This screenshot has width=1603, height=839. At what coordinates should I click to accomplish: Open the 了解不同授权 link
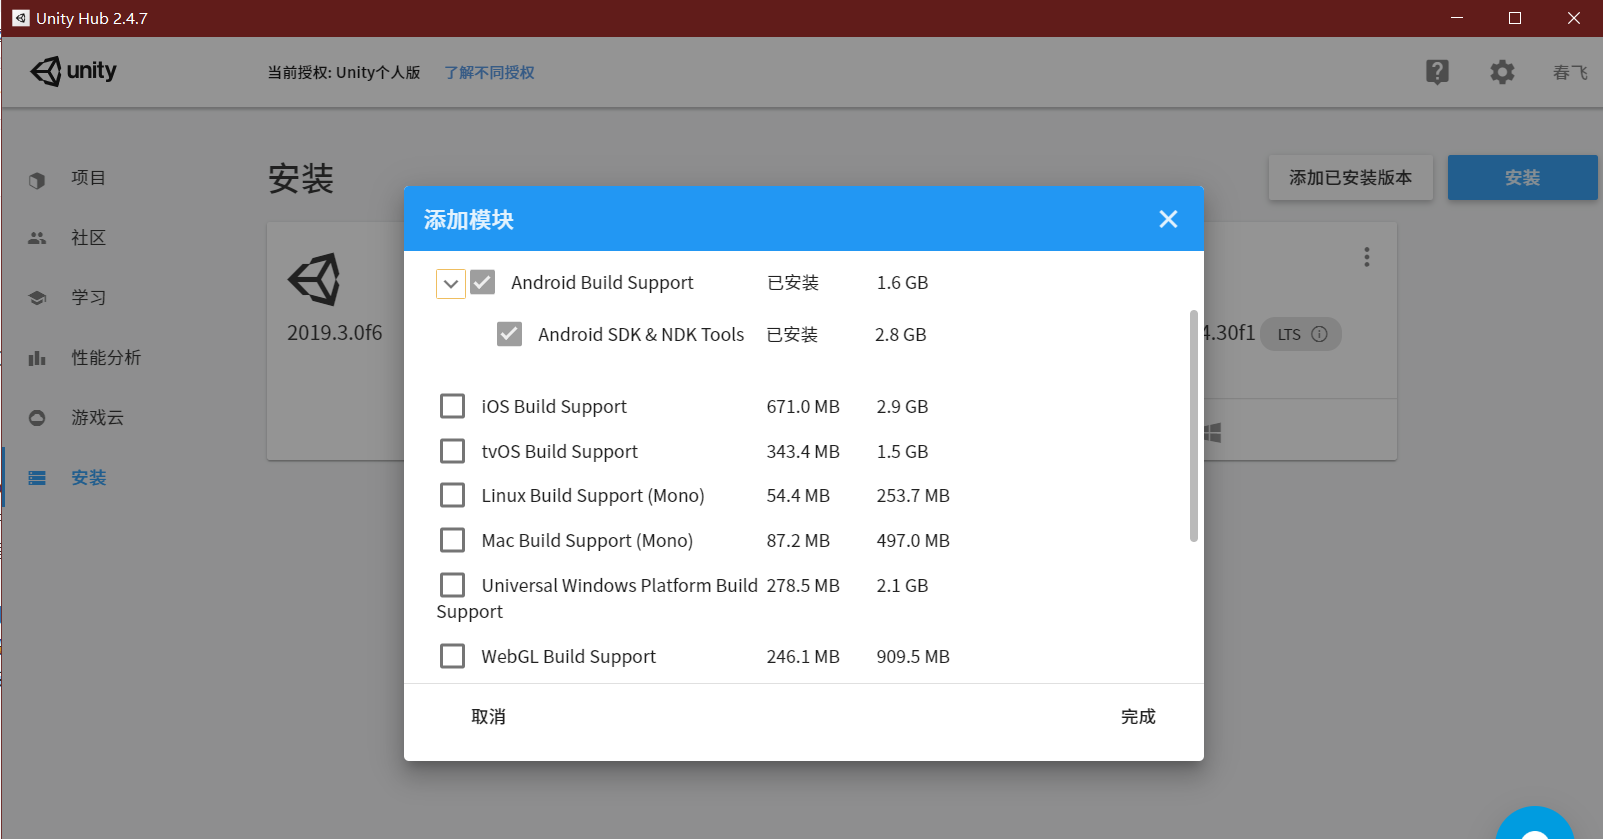pyautogui.click(x=489, y=72)
